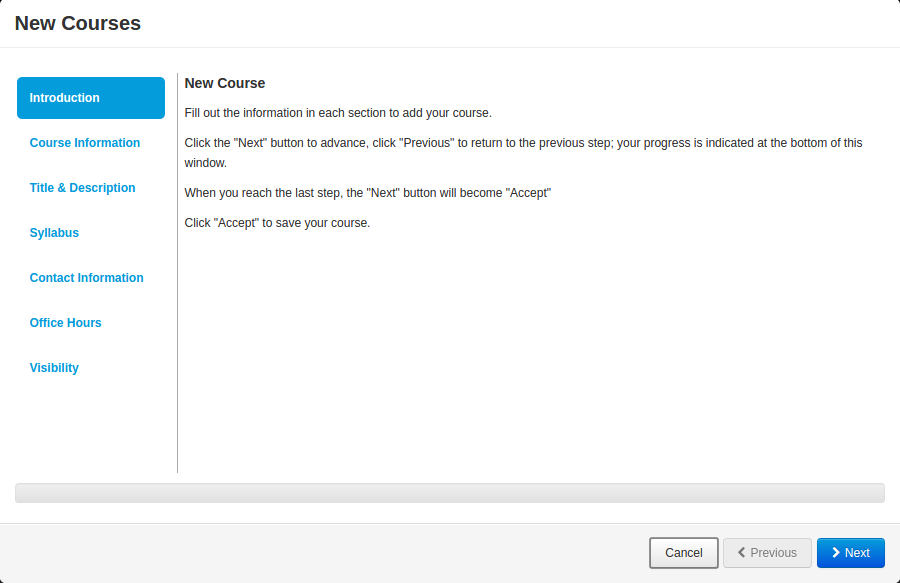Screen dimensions: 900x583
Task: Click the paragraph about the Previous button
Action: [523, 153]
